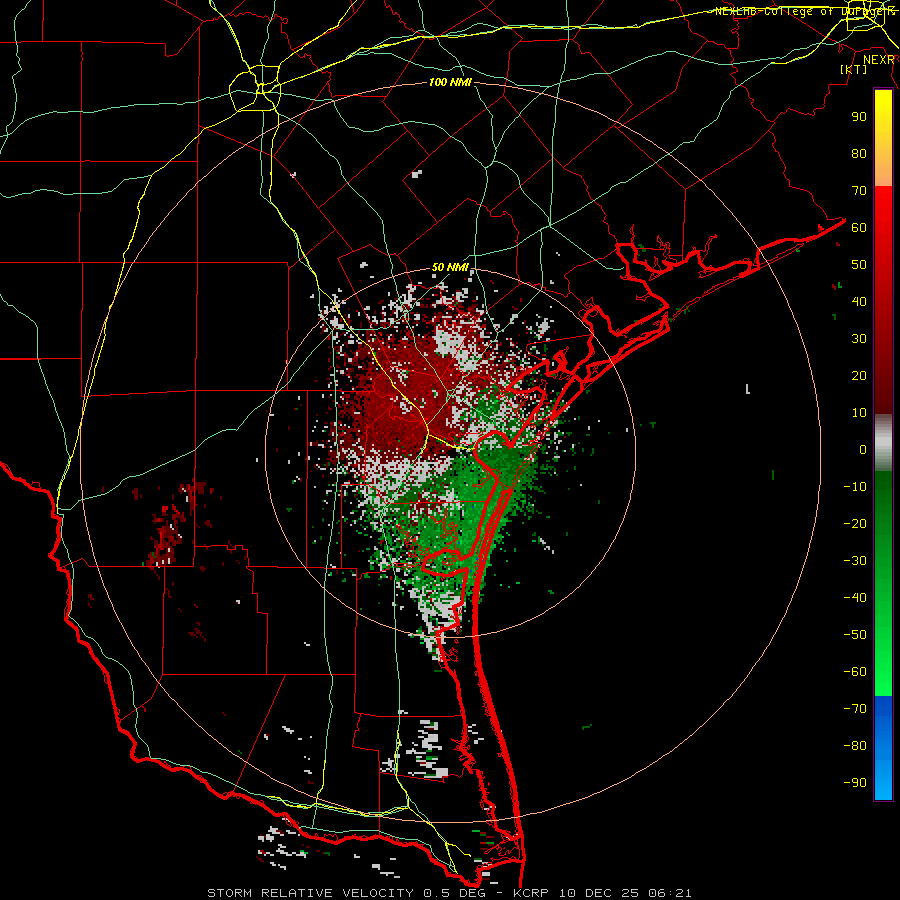Click the -70 scale label
This screenshot has height=900, width=900.
[x=855, y=709]
